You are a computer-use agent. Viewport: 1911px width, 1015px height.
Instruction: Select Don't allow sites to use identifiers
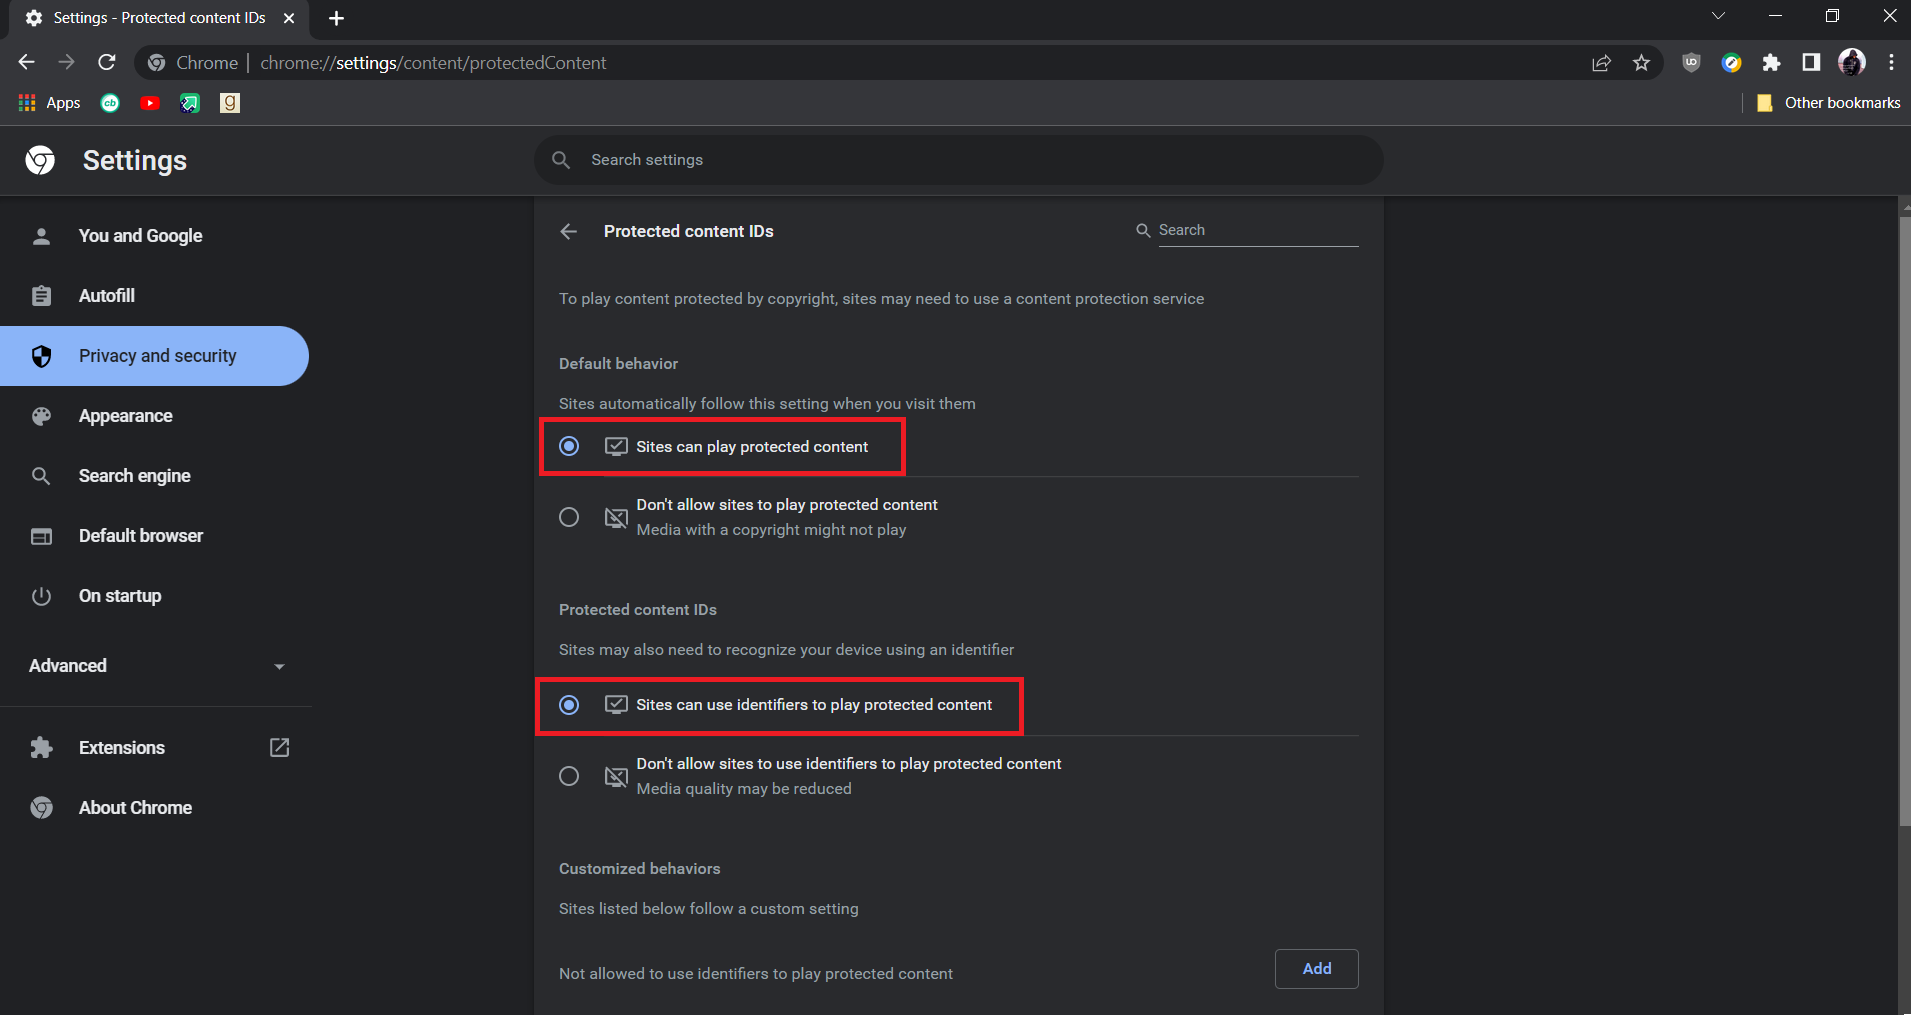(569, 776)
